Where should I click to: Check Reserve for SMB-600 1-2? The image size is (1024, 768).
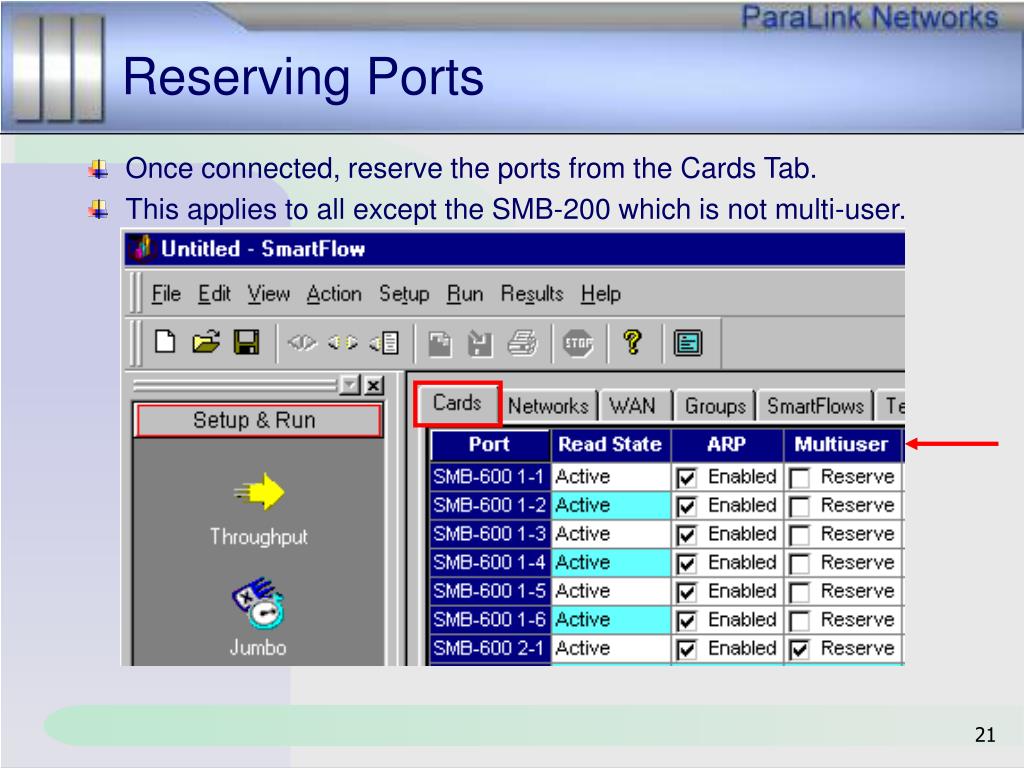tap(799, 506)
